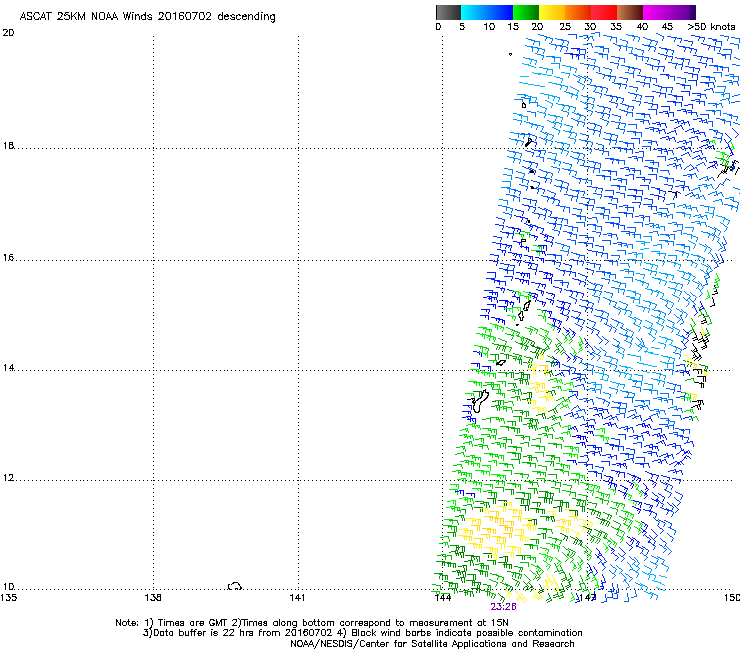
Task: Click longitude label 138 on bottom axis
Action: [x=153, y=598]
